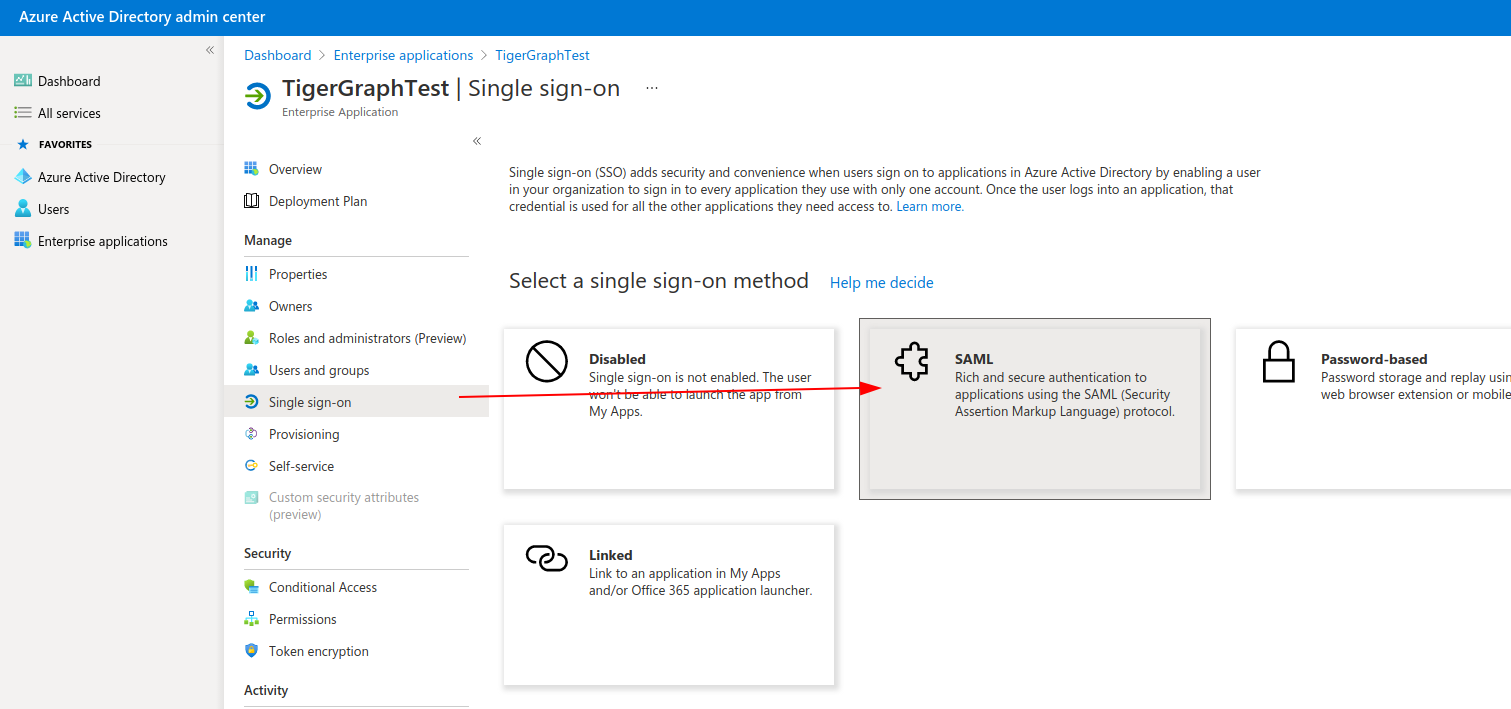Image resolution: width=1511 pixels, height=709 pixels.
Task: Select the Provisioning icon under Manage
Action: click(251, 433)
